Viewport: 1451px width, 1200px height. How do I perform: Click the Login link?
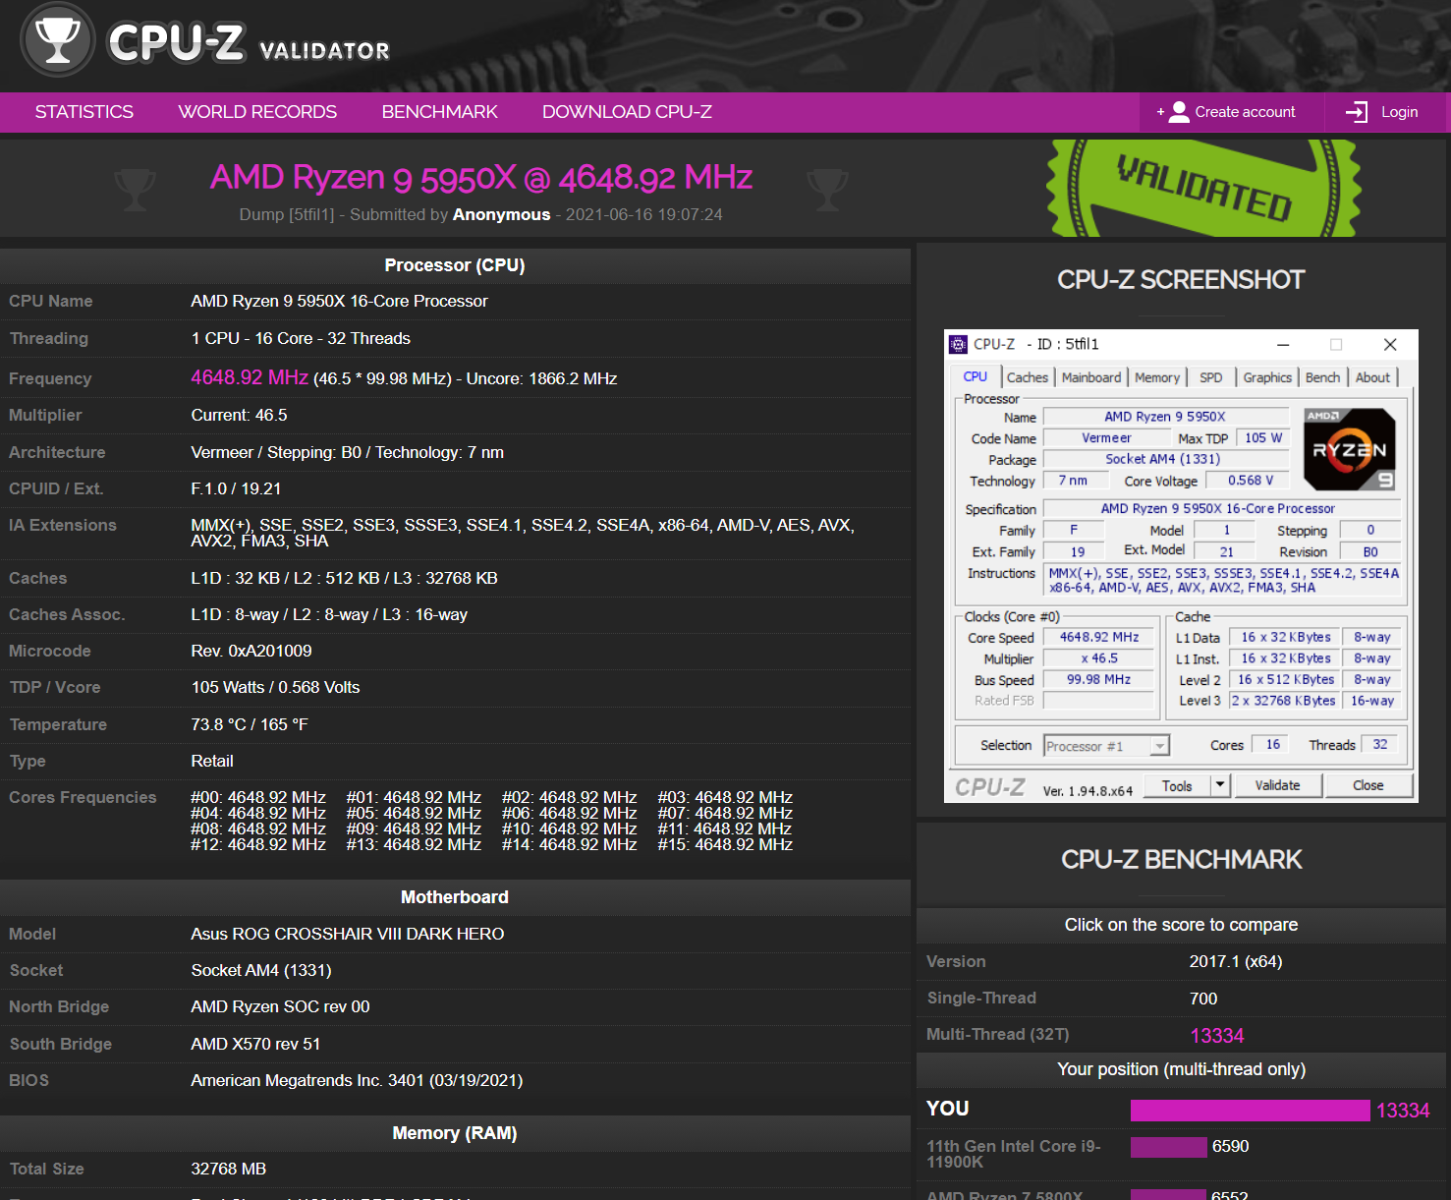coord(1399,112)
